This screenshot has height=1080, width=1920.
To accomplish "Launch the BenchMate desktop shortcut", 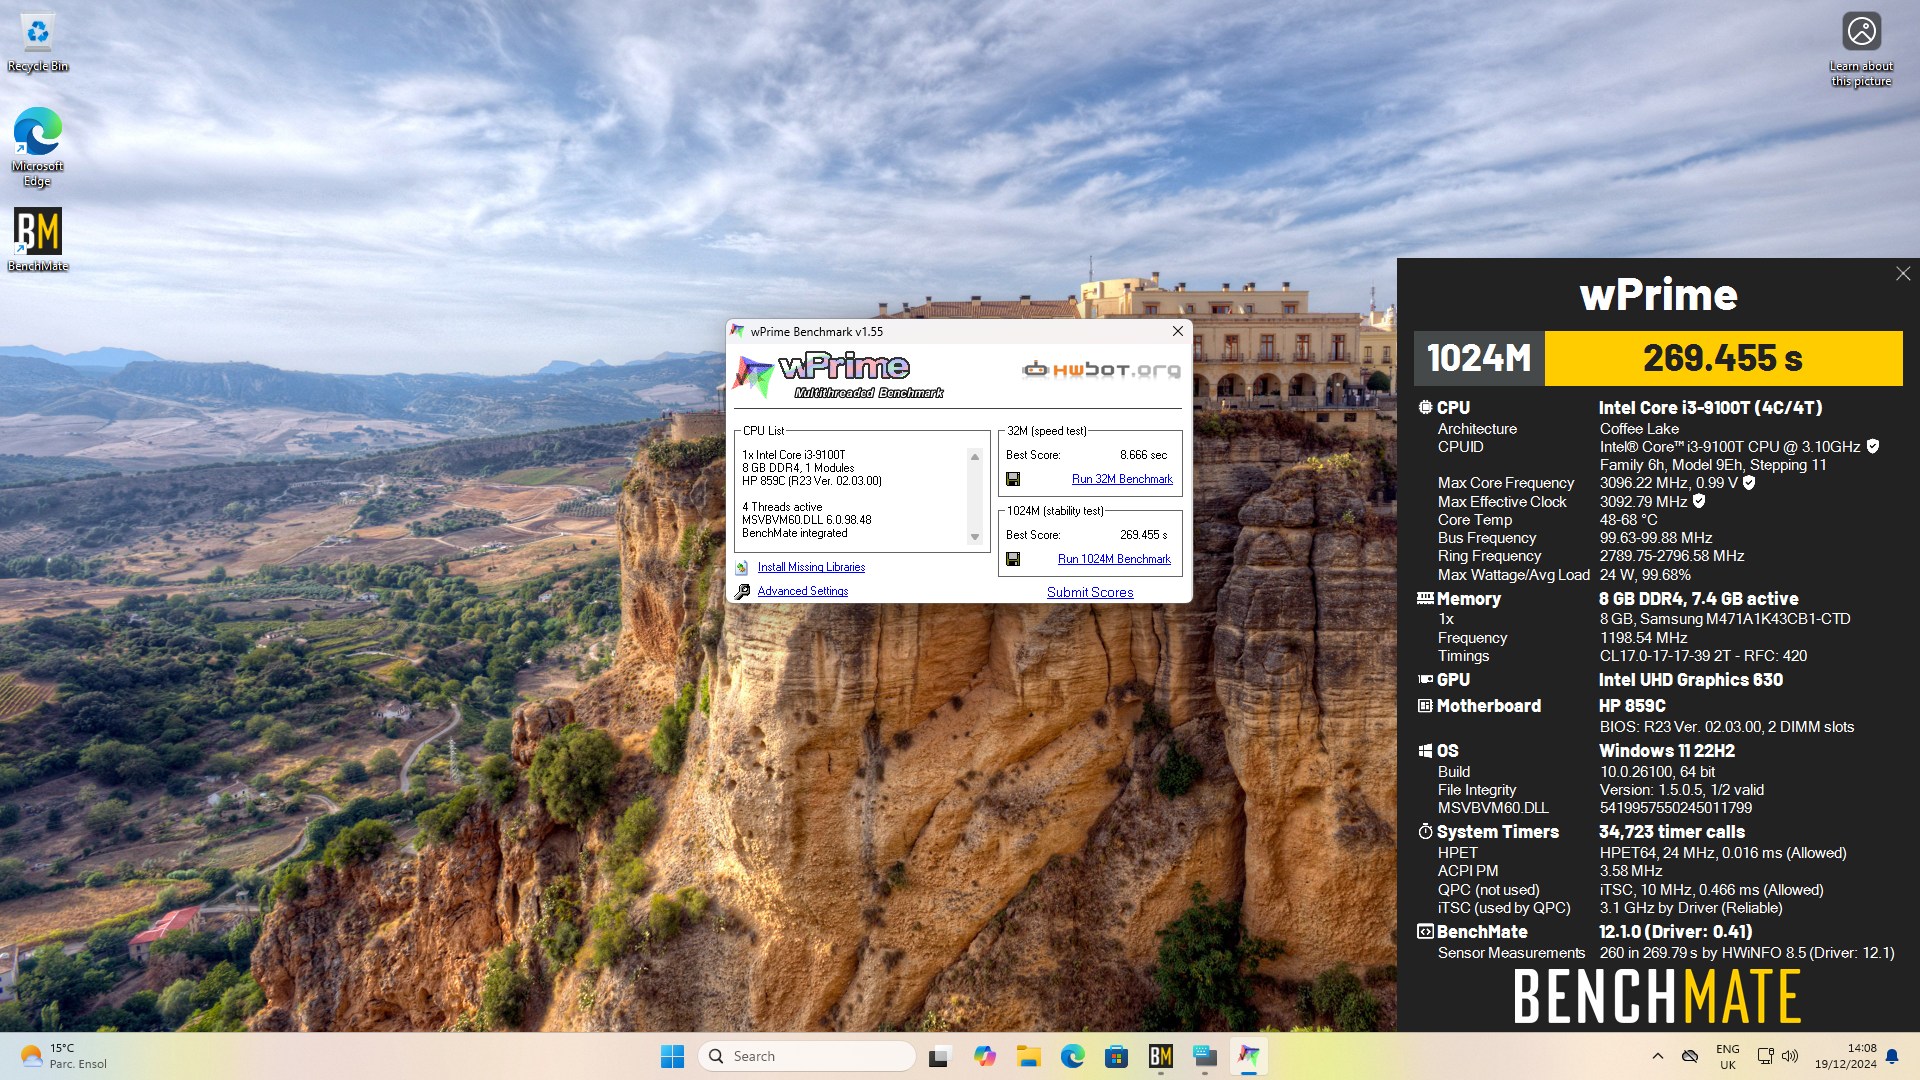I will point(38,240).
